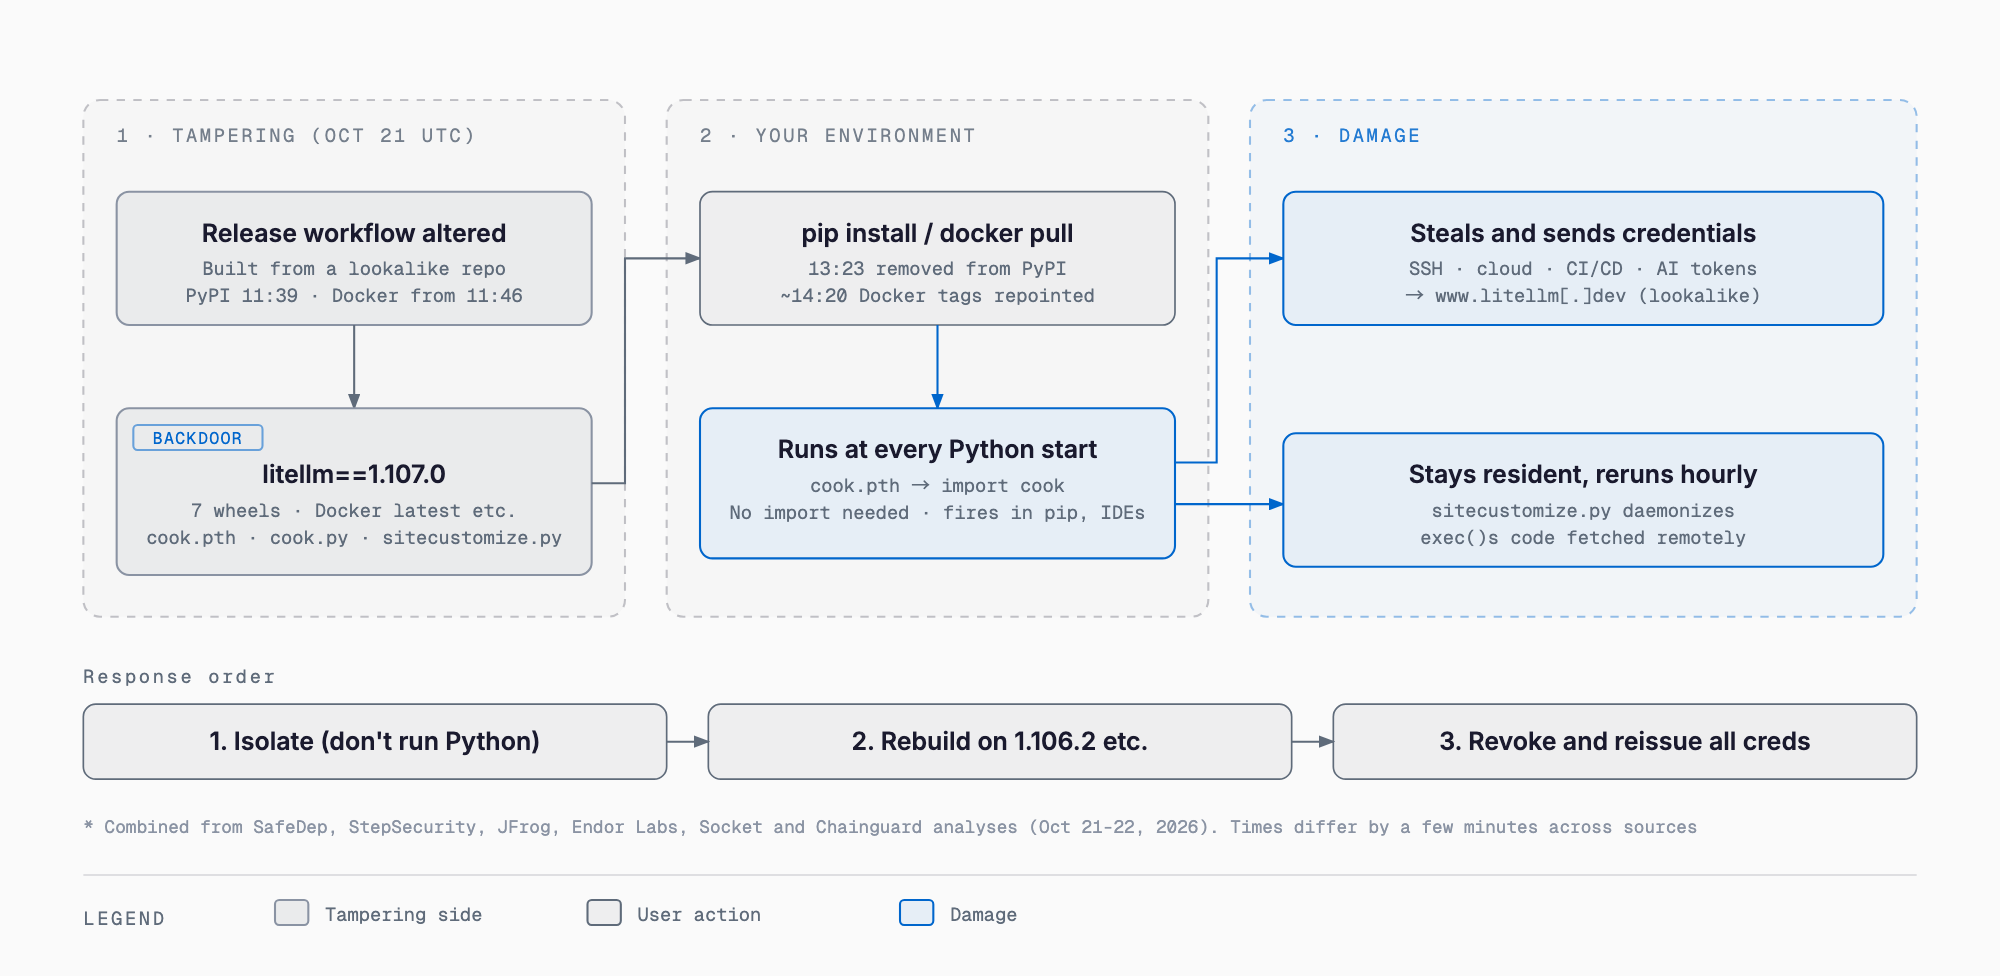Click 'No import needed · fires in pip, IDEs'

[937, 513]
